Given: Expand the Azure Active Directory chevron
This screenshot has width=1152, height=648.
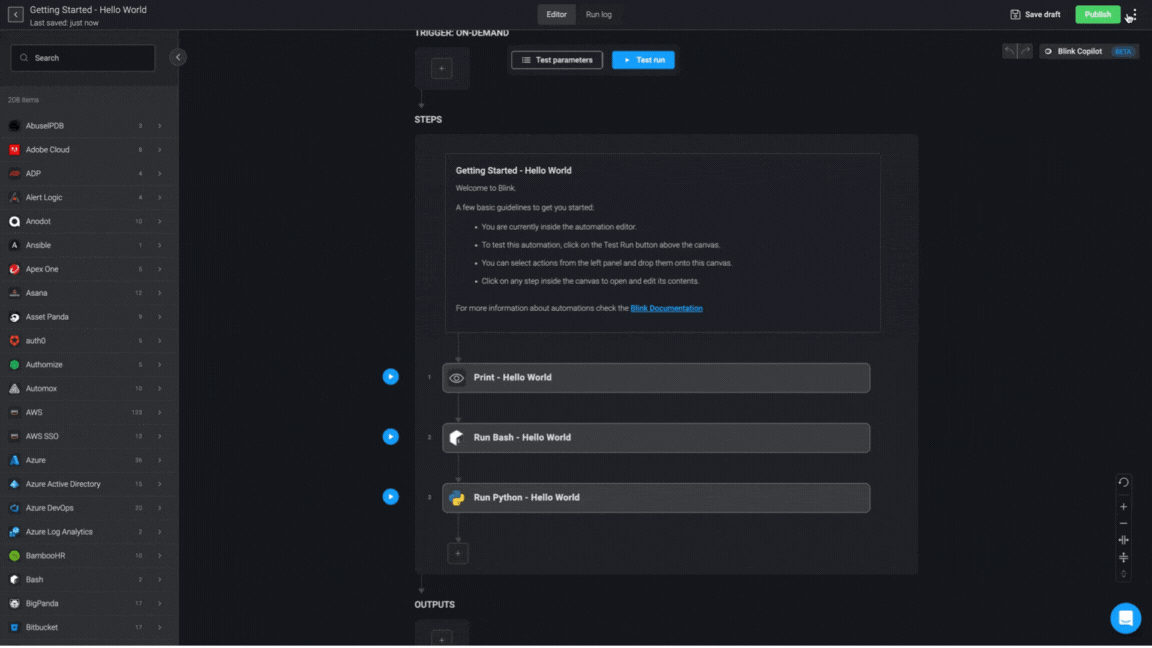Looking at the screenshot, I should click(x=159, y=484).
